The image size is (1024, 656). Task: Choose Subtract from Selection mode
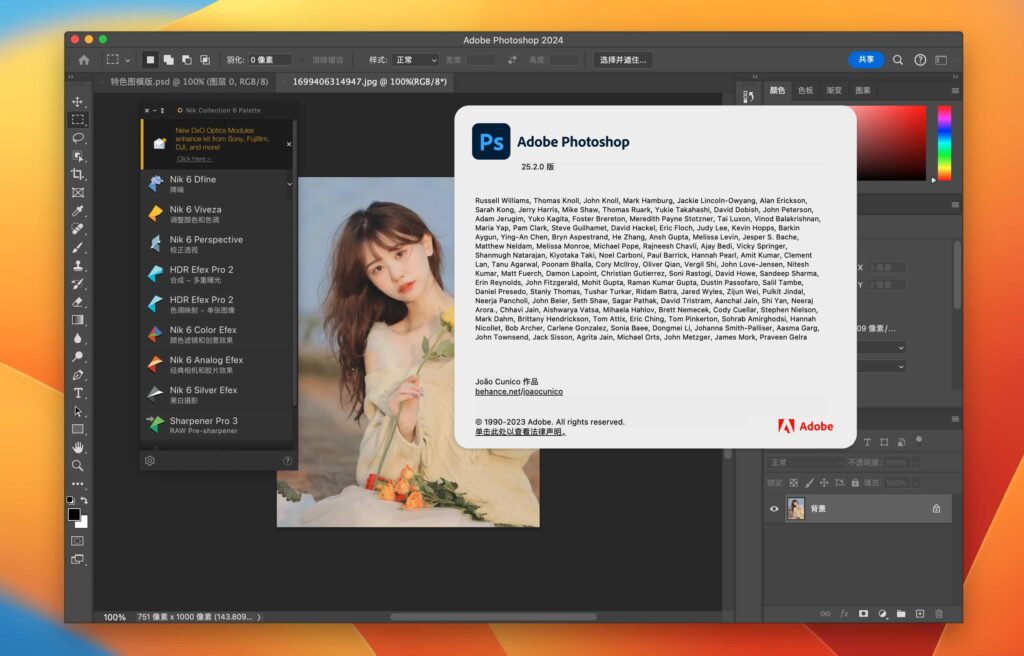(x=187, y=60)
